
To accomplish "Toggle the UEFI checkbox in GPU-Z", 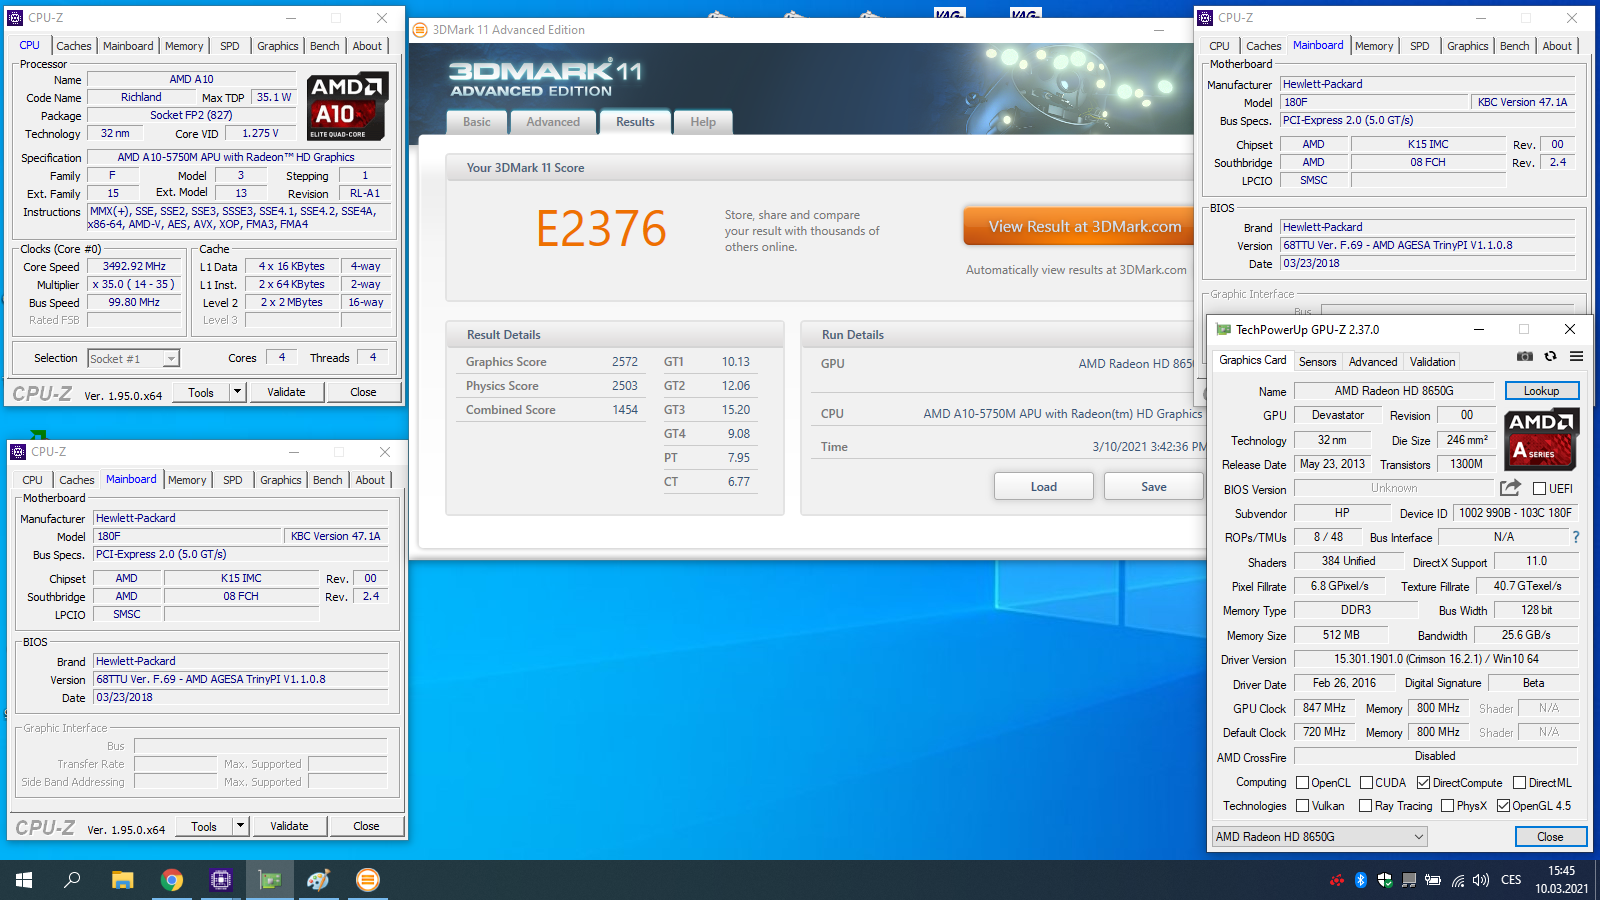I will [x=1539, y=488].
